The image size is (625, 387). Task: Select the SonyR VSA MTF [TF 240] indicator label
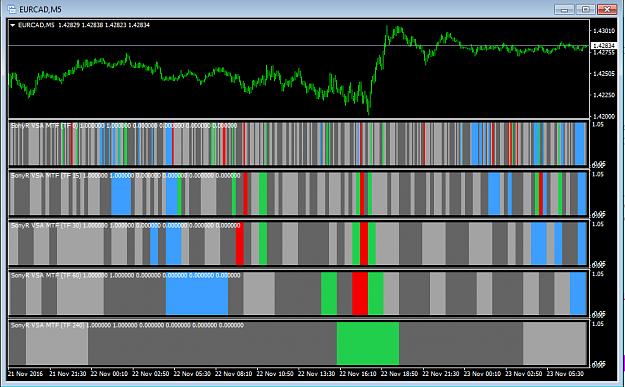(x=47, y=325)
